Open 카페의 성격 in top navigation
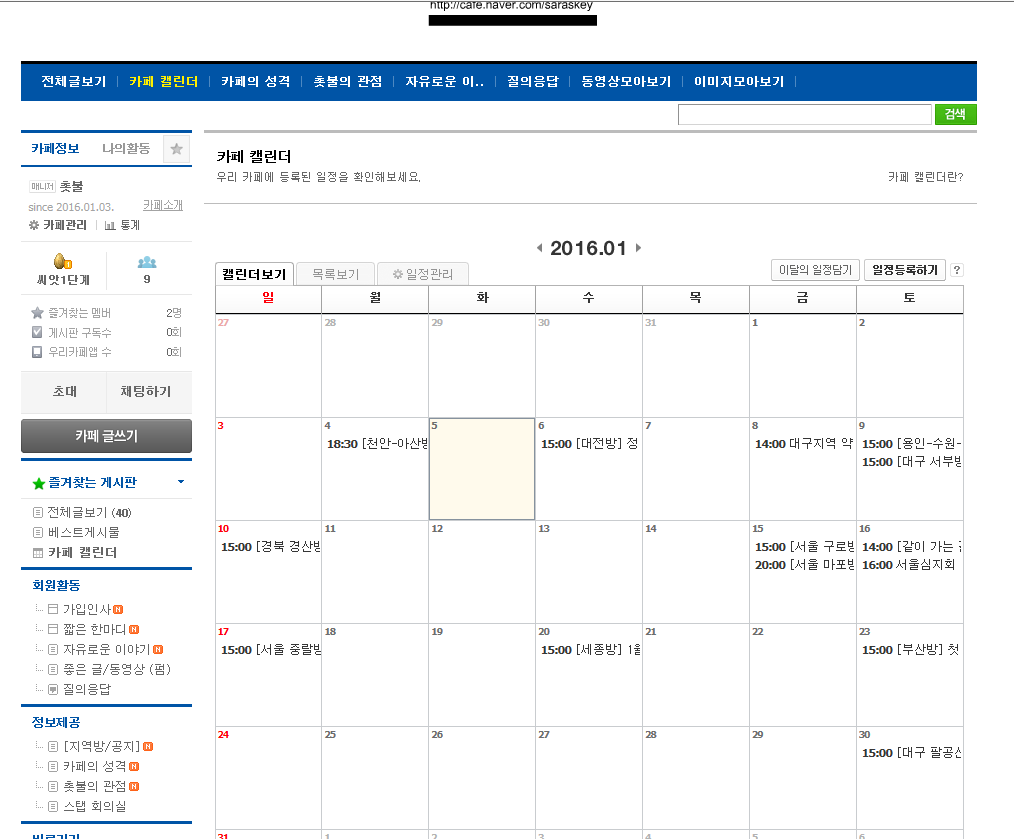 tap(255, 82)
